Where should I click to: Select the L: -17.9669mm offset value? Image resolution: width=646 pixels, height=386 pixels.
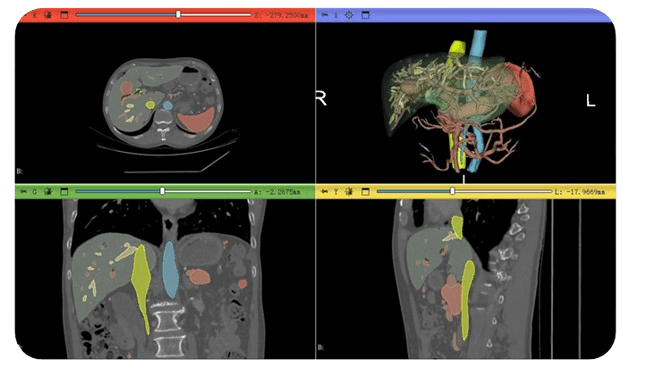pyautogui.click(x=580, y=192)
